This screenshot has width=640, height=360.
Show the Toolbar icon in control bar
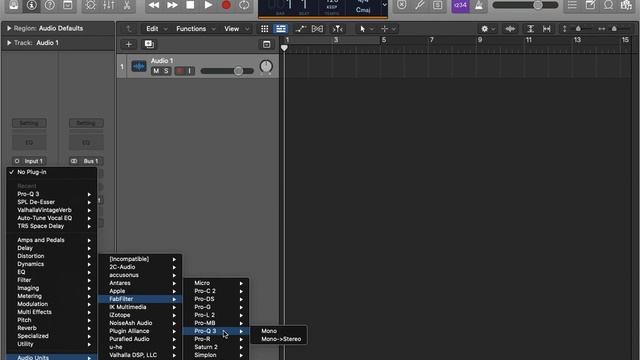68,5
